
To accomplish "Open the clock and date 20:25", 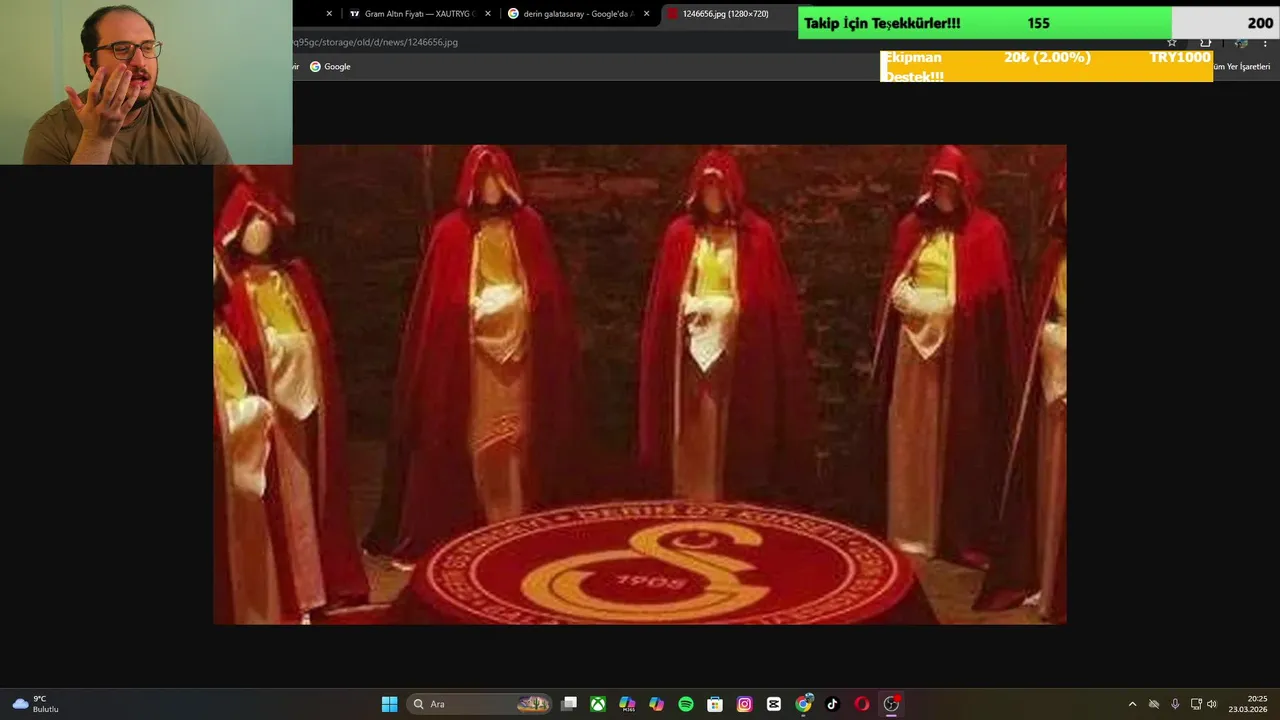I will tap(1250, 704).
